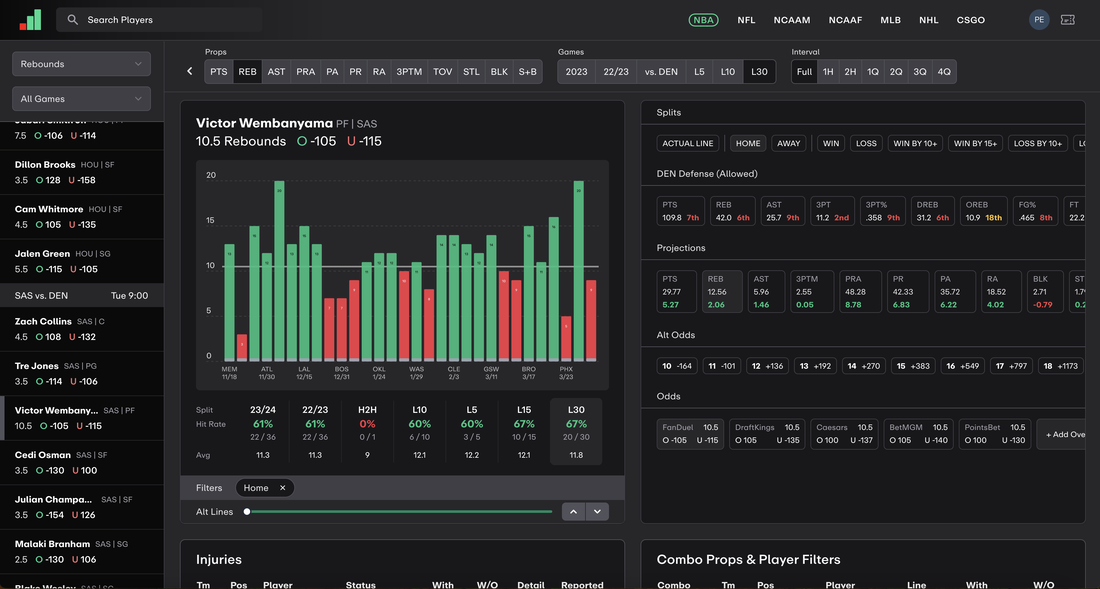Open the All Games dropdown
The height and width of the screenshot is (589, 1100).
click(81, 99)
